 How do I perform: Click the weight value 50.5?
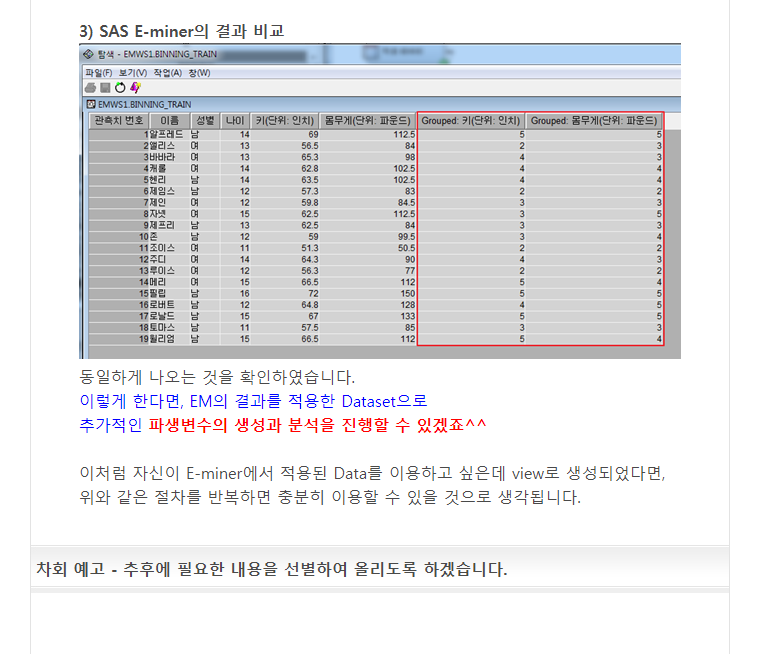[406, 248]
